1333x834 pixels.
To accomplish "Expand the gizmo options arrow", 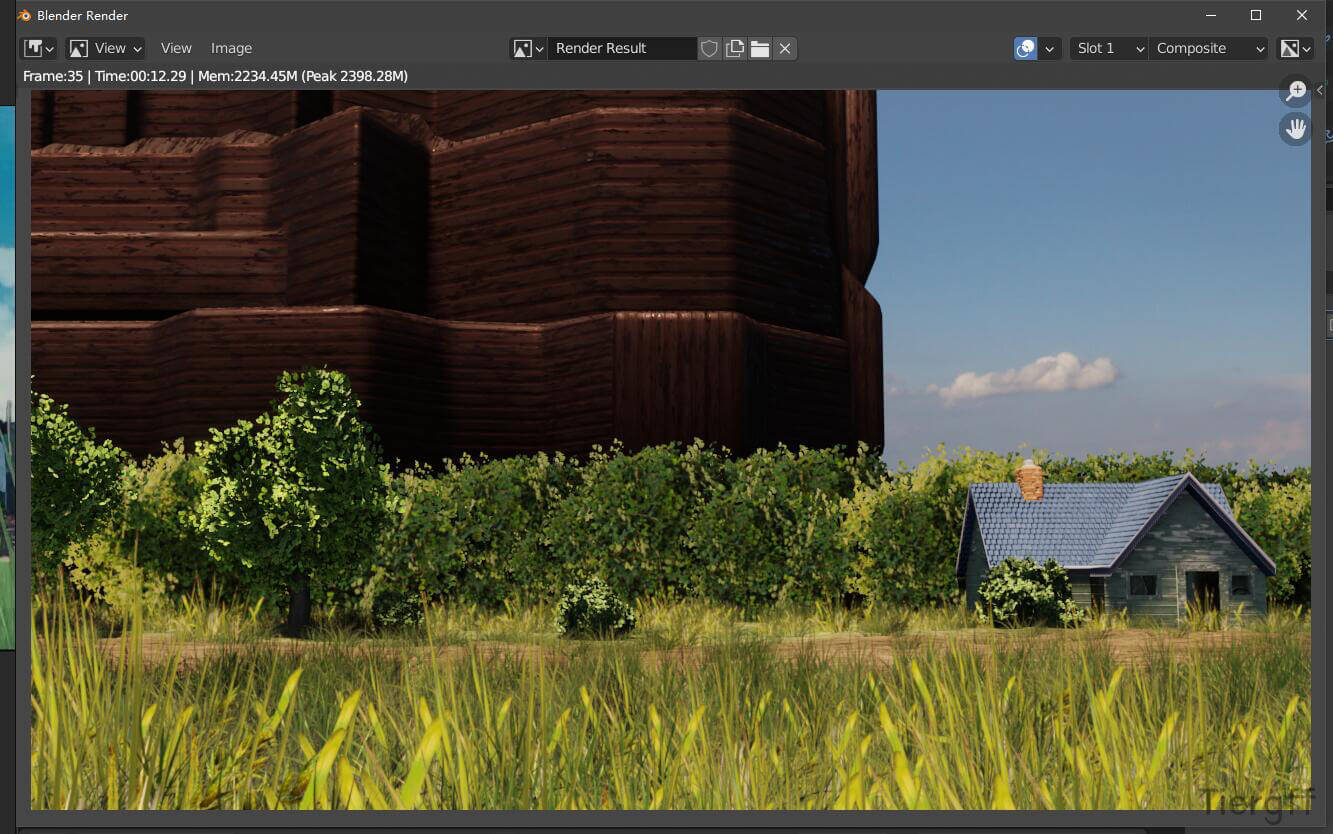I will 1049,48.
